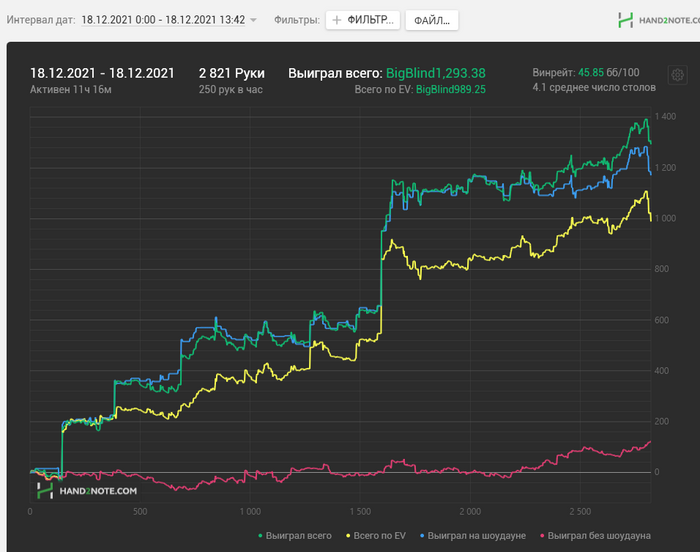Click the ФАЙЛ... button

point(432,21)
